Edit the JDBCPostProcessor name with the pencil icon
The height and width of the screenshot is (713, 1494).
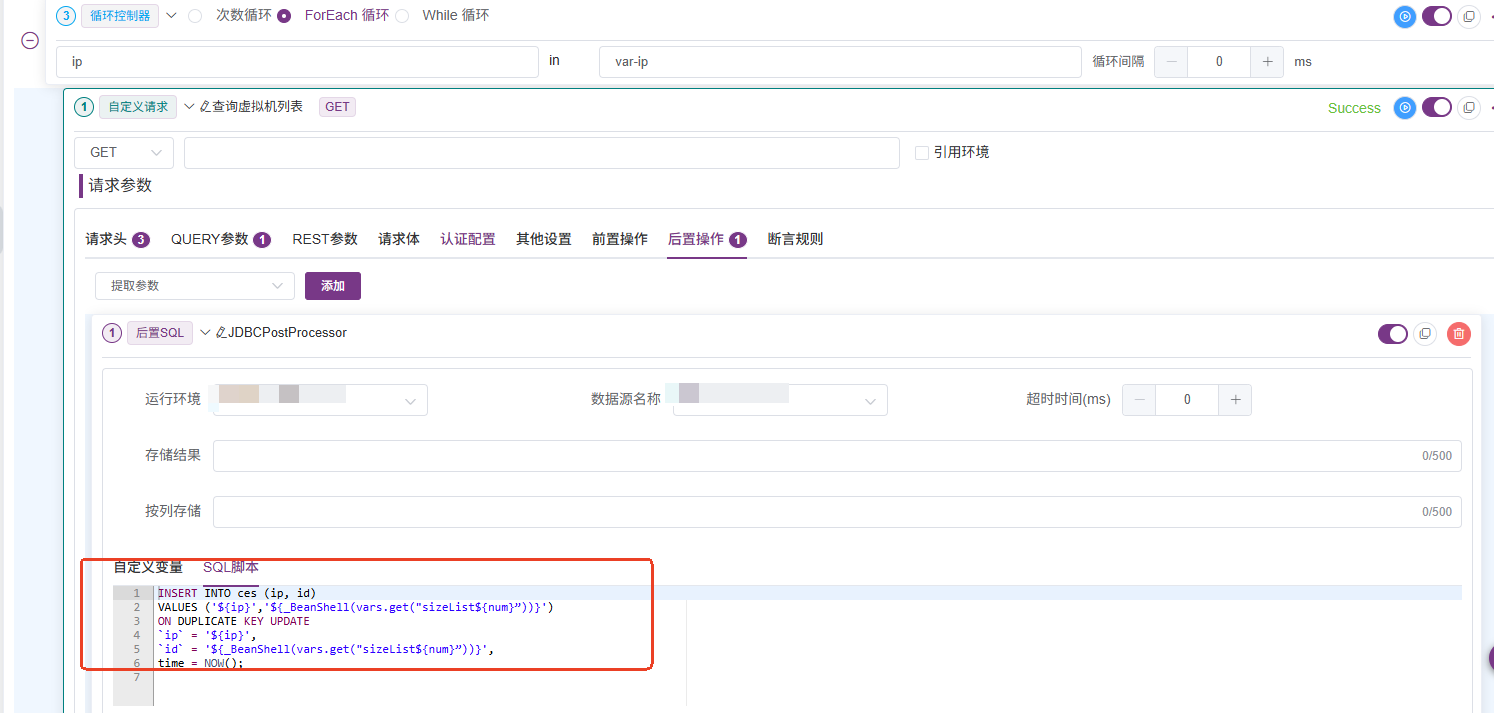coord(221,333)
